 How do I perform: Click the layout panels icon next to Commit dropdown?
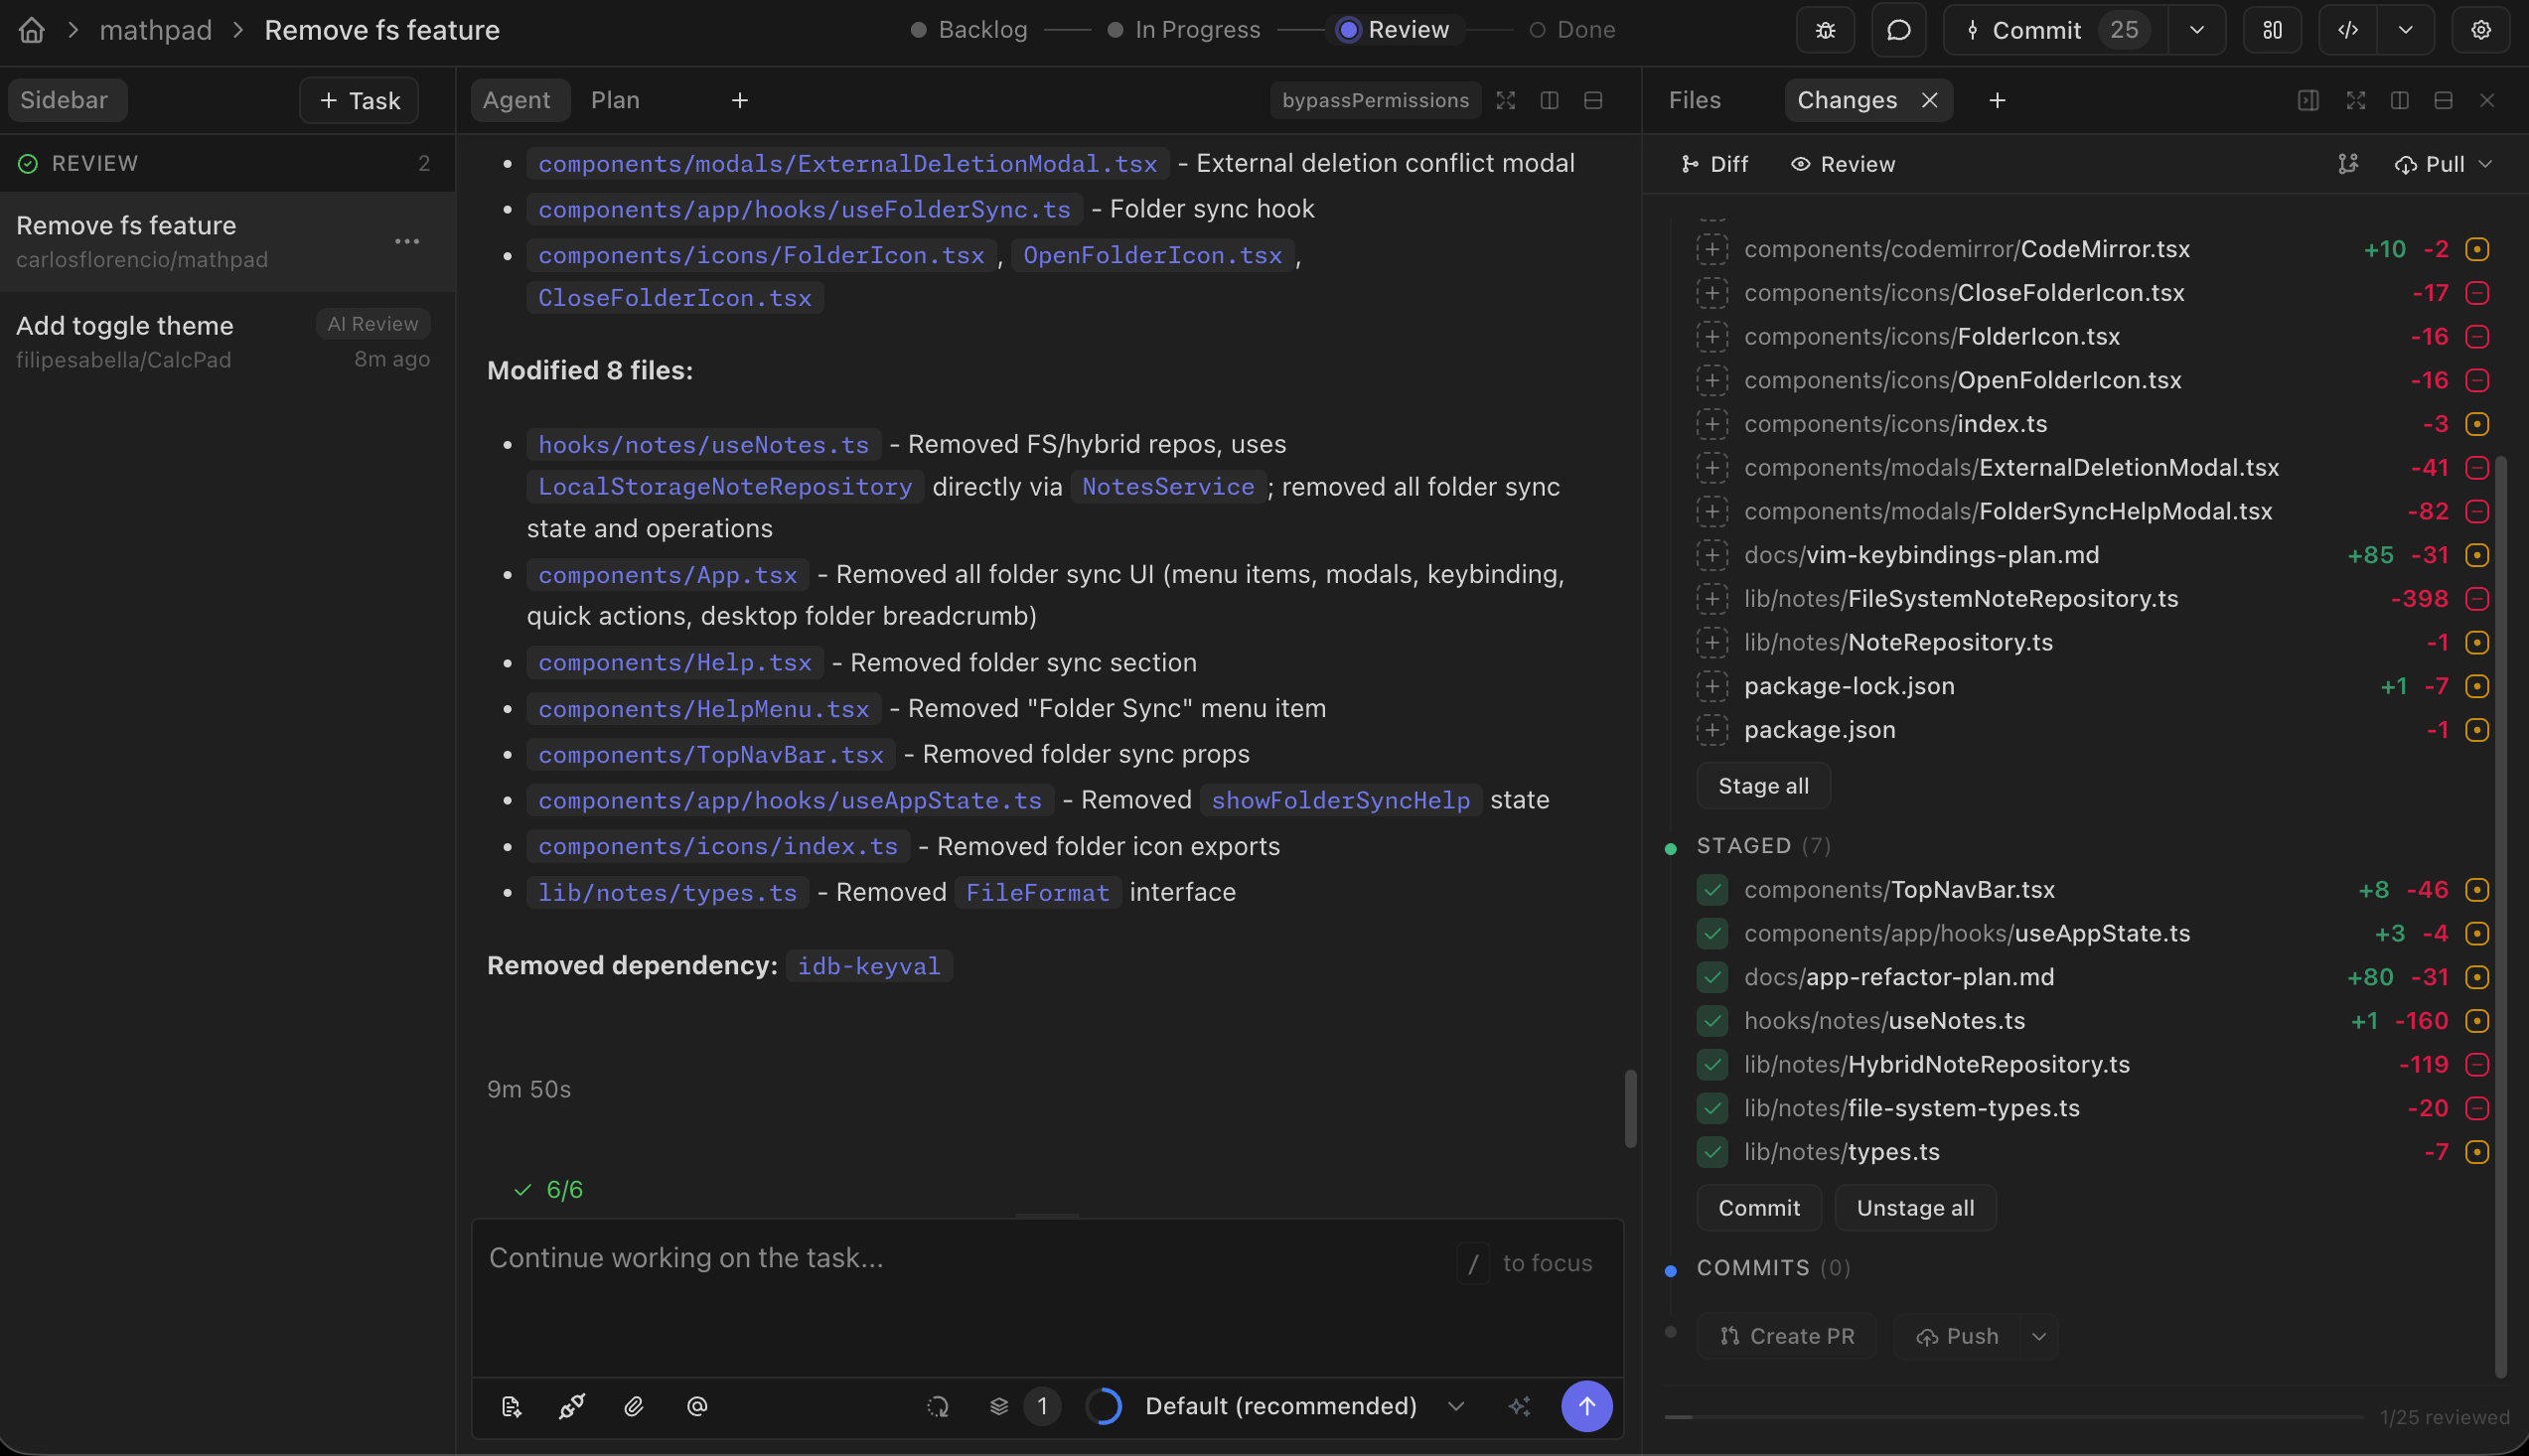[2272, 30]
